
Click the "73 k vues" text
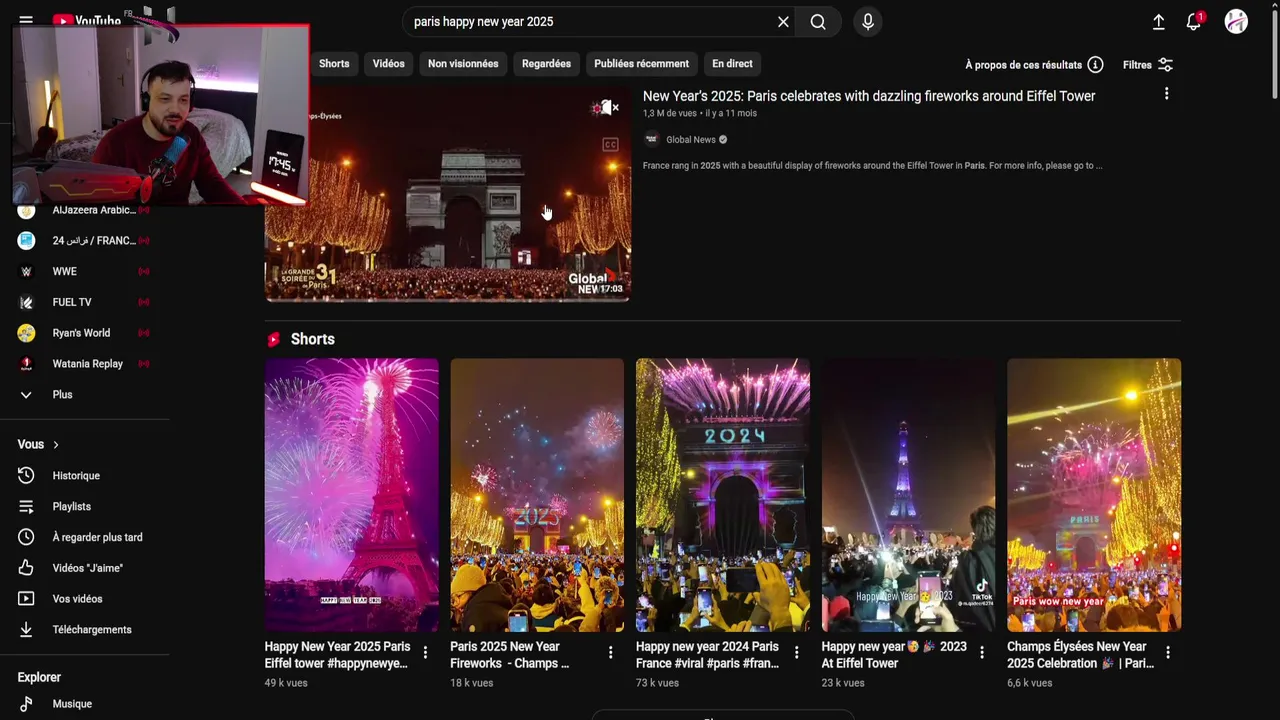[x=657, y=683]
